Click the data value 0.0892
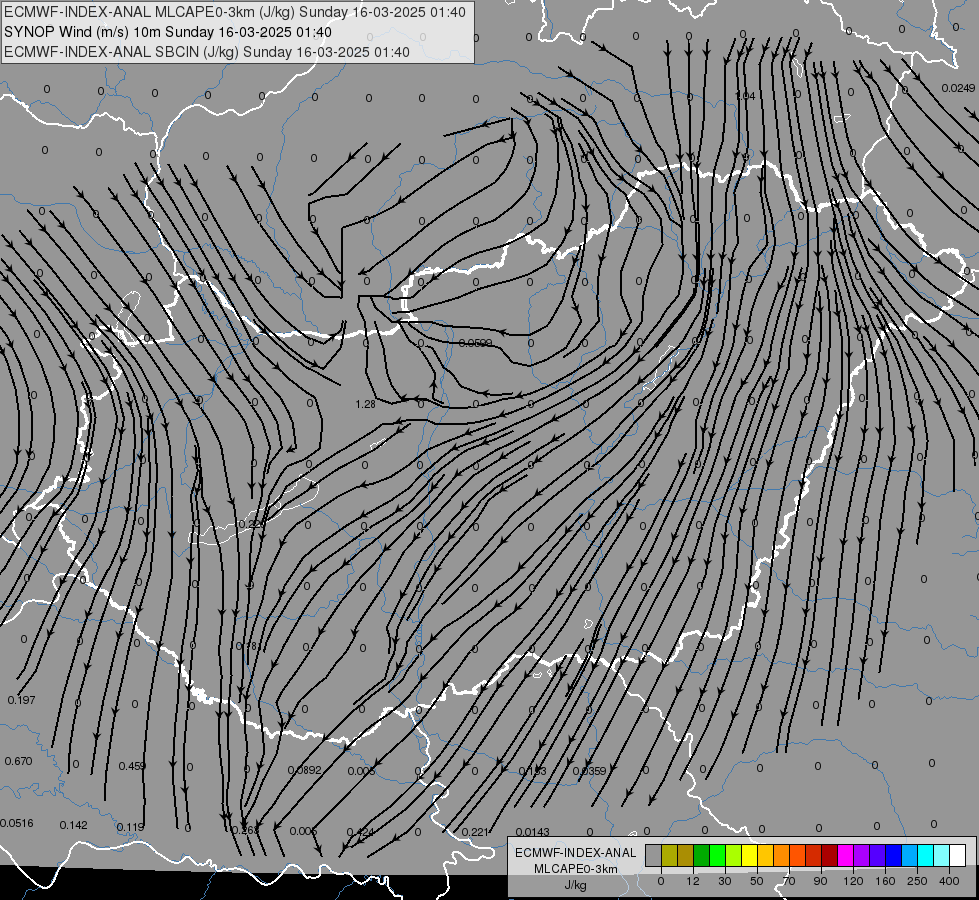Screen dimensions: 979x900 (x=305, y=770)
